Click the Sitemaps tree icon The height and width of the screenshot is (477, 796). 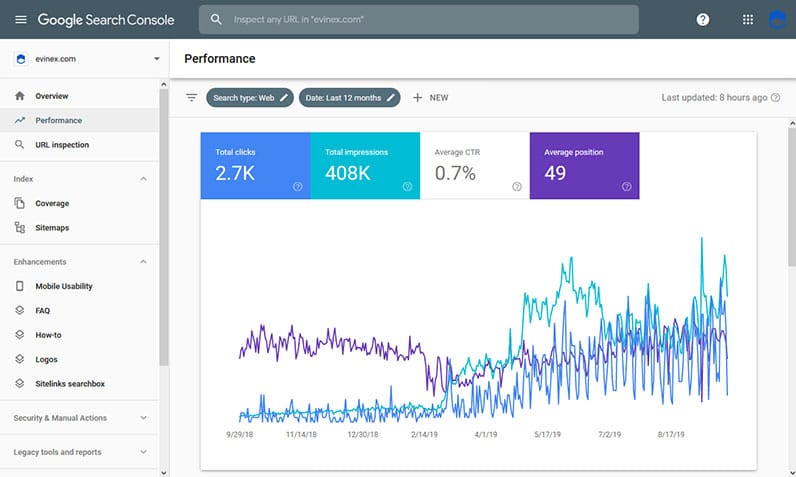point(20,227)
